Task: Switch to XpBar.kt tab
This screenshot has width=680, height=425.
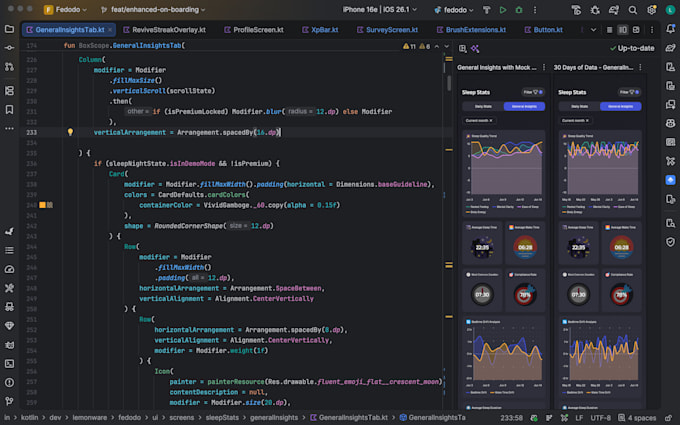Action: pos(320,29)
